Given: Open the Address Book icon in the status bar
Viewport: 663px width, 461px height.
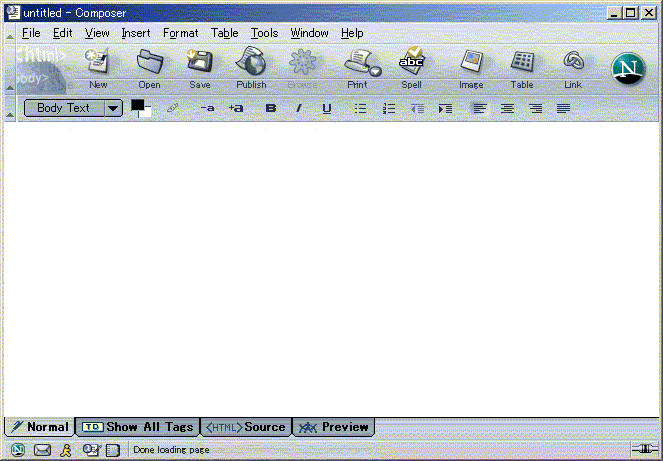Looking at the screenshot, I should (113, 450).
